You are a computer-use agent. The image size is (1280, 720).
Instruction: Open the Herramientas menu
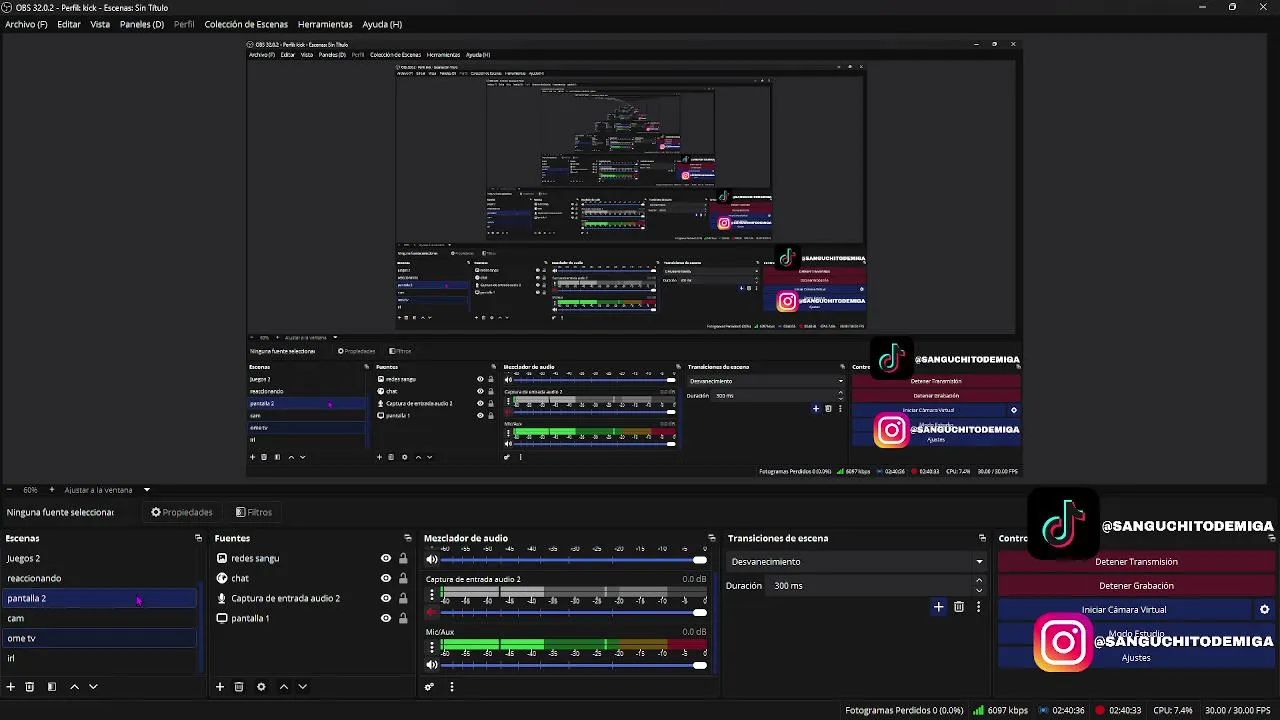[x=325, y=24]
